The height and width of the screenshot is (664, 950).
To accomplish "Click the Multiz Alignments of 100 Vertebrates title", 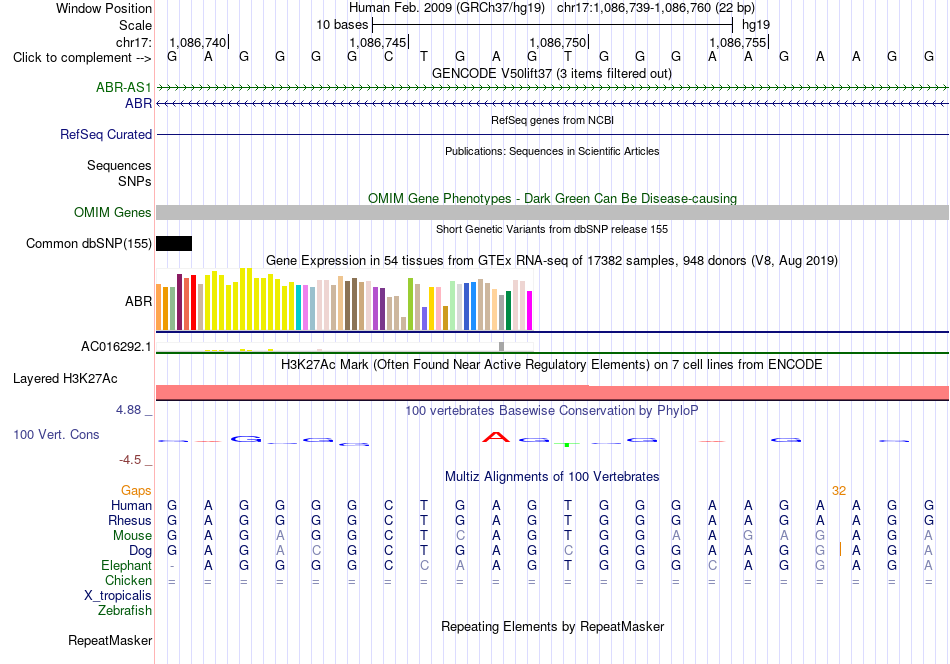I will tap(552, 476).
